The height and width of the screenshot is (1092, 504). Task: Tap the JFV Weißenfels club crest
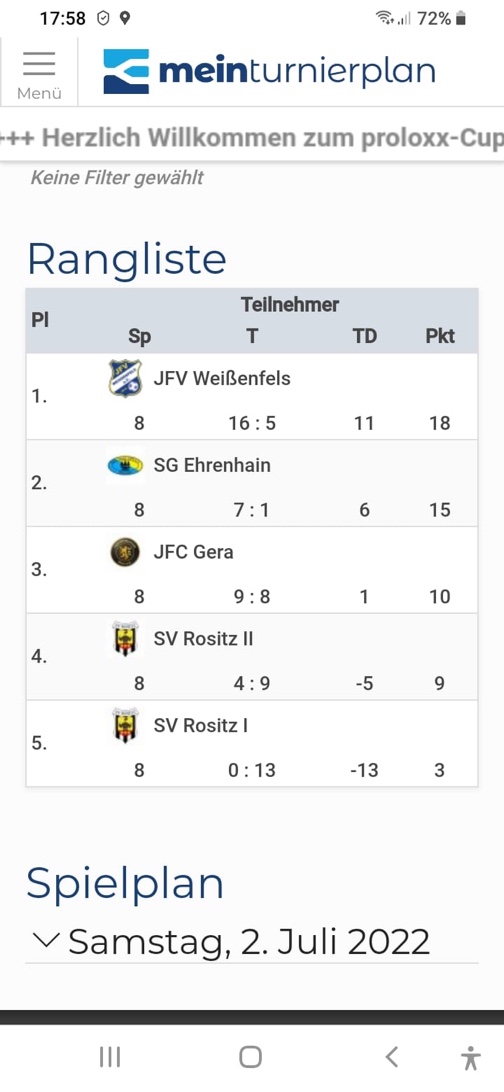(125, 378)
